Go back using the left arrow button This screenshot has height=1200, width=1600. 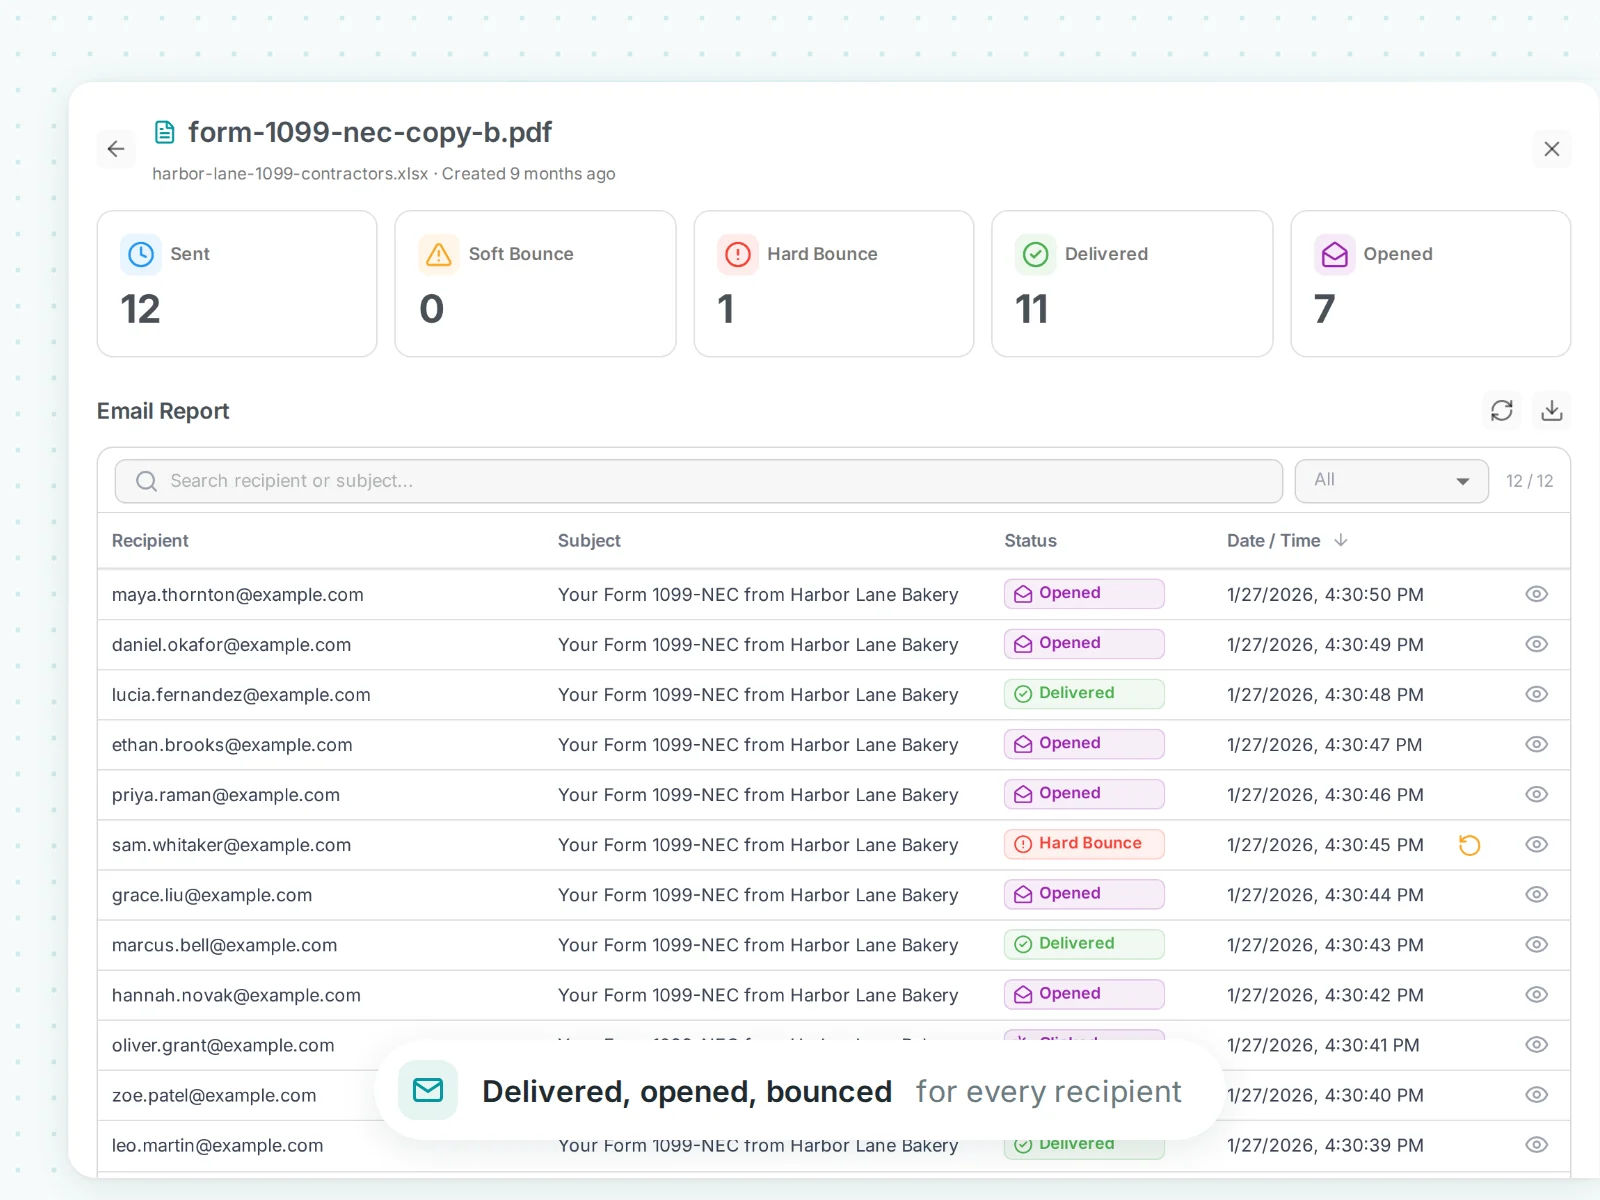(116, 149)
